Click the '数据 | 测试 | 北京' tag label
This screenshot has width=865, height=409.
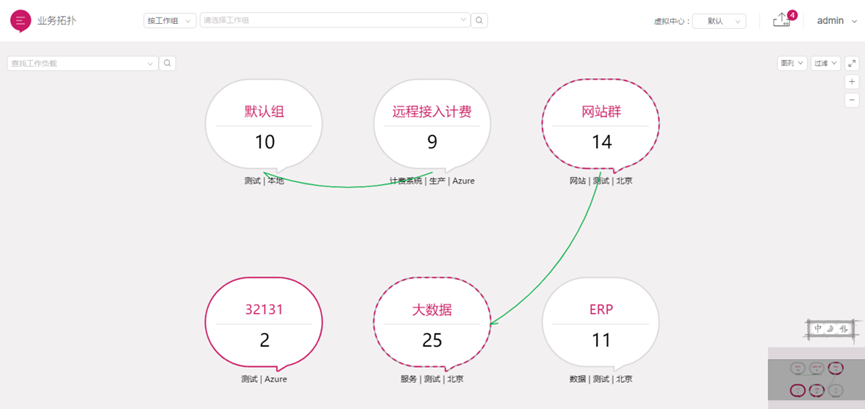click(601, 379)
